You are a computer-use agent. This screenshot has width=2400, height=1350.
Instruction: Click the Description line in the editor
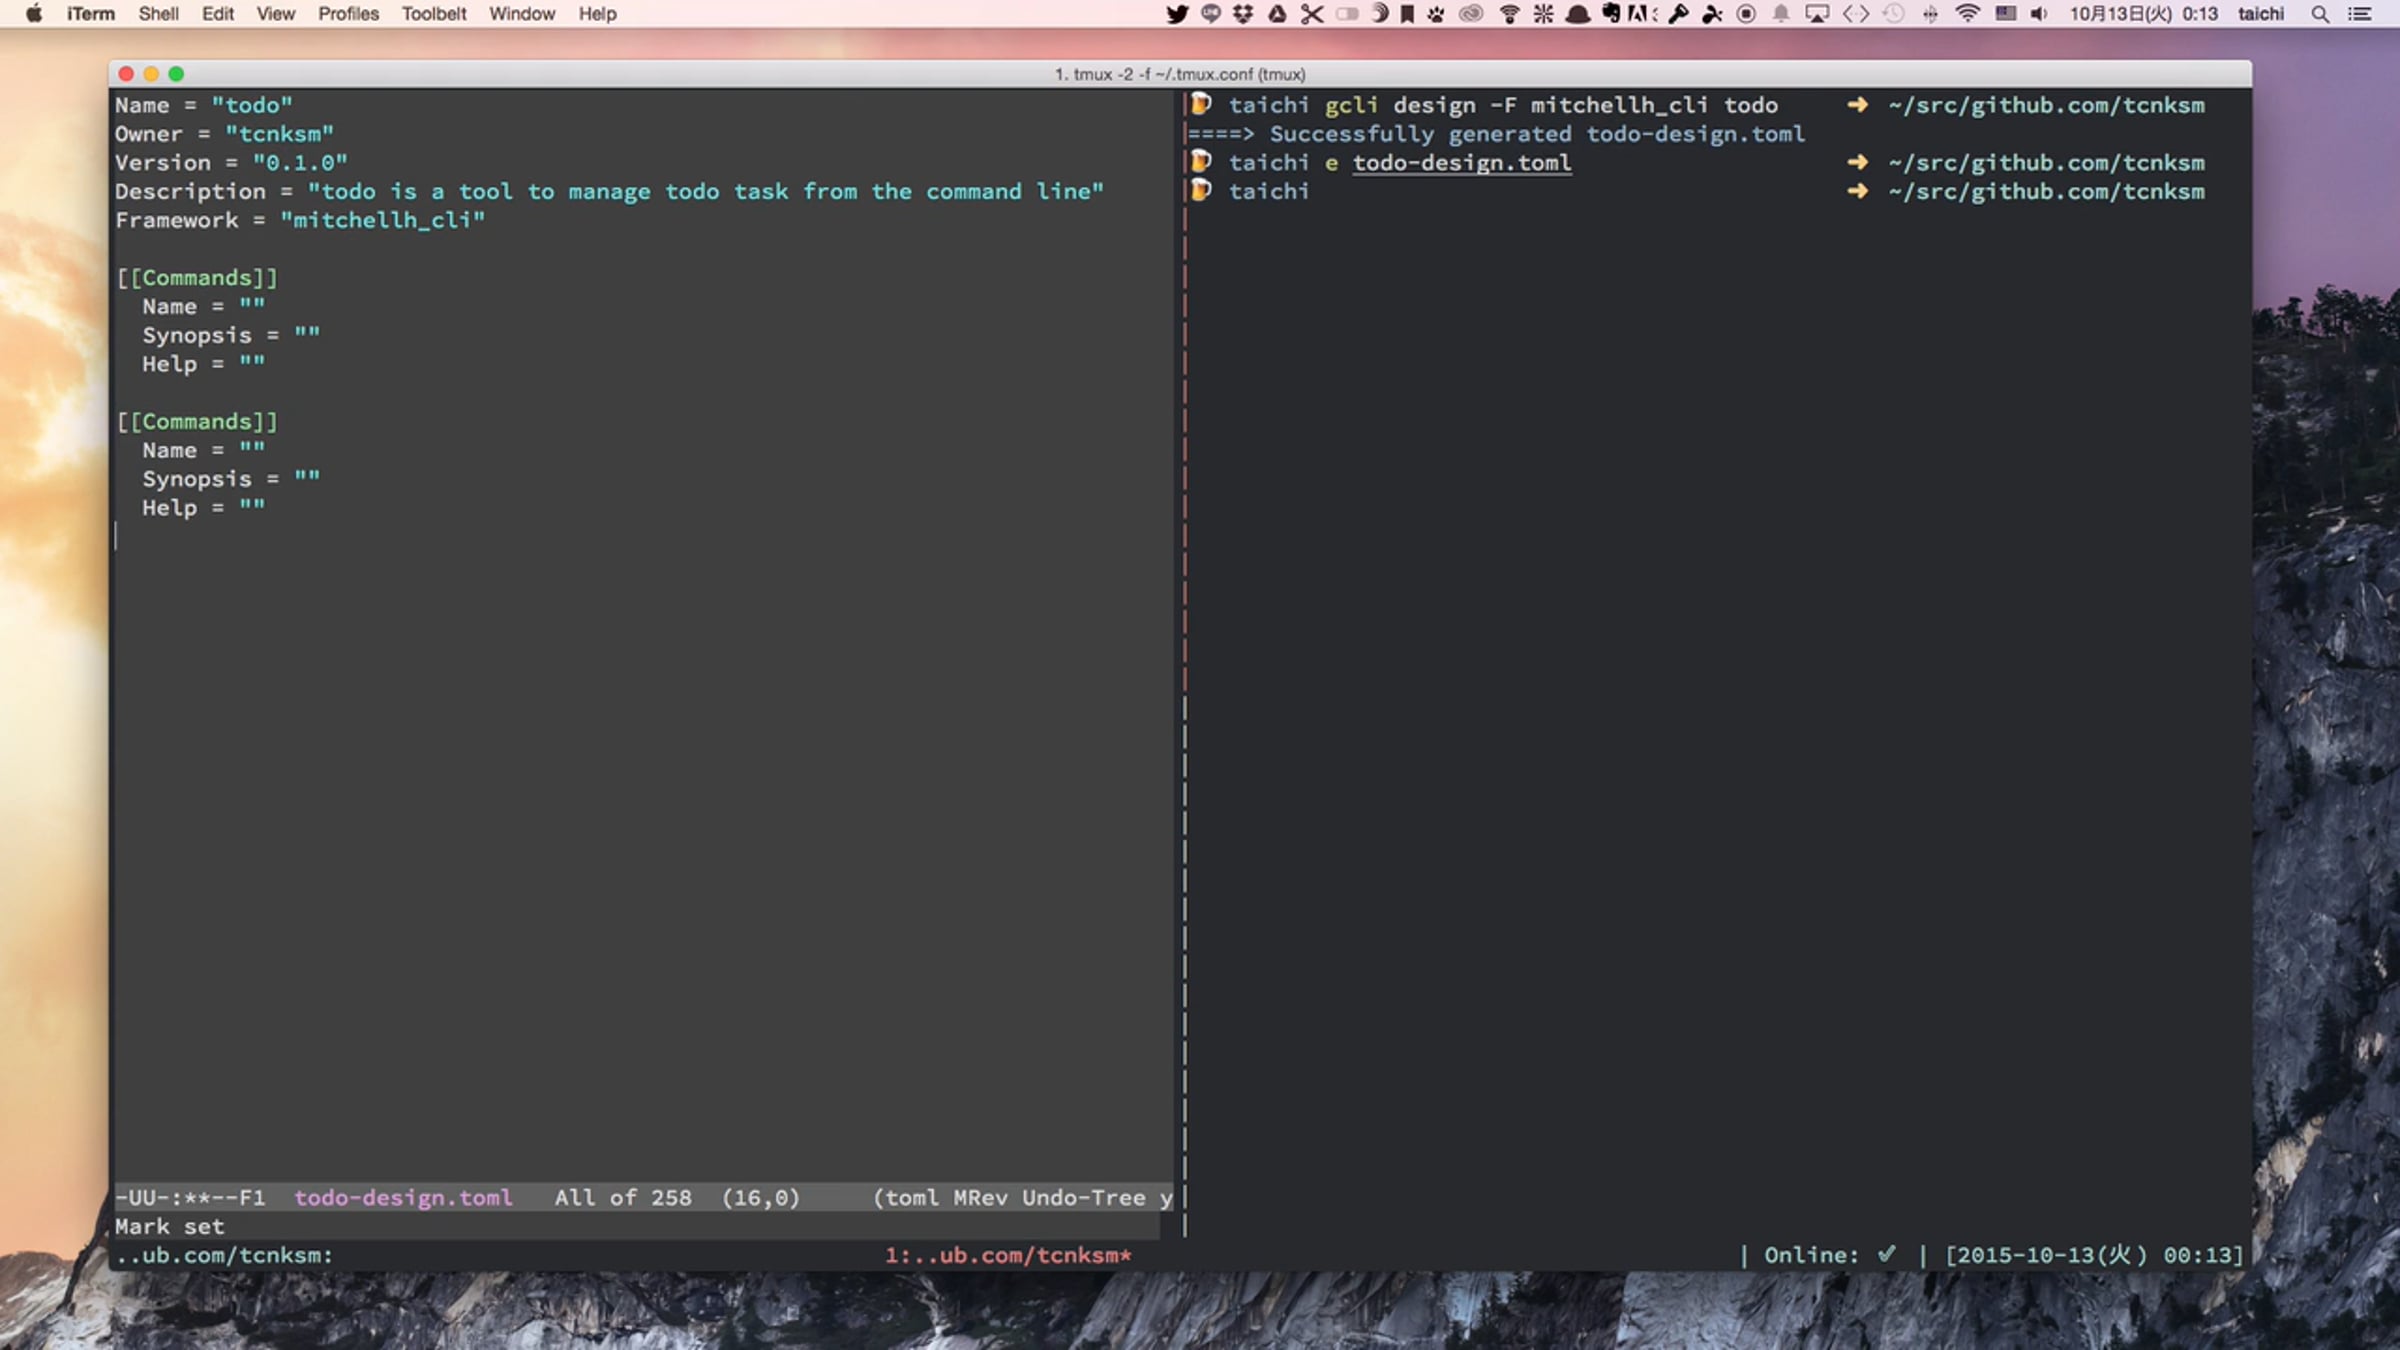(x=609, y=192)
